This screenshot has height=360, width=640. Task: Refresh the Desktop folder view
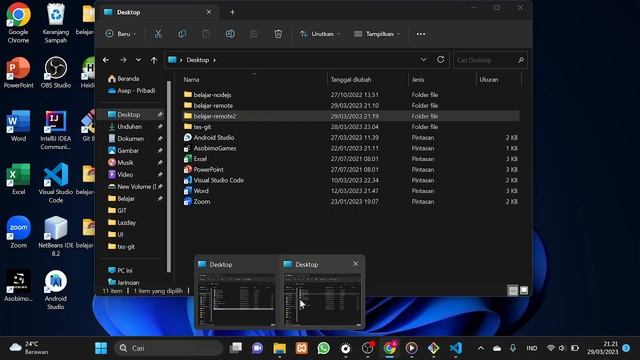440,60
